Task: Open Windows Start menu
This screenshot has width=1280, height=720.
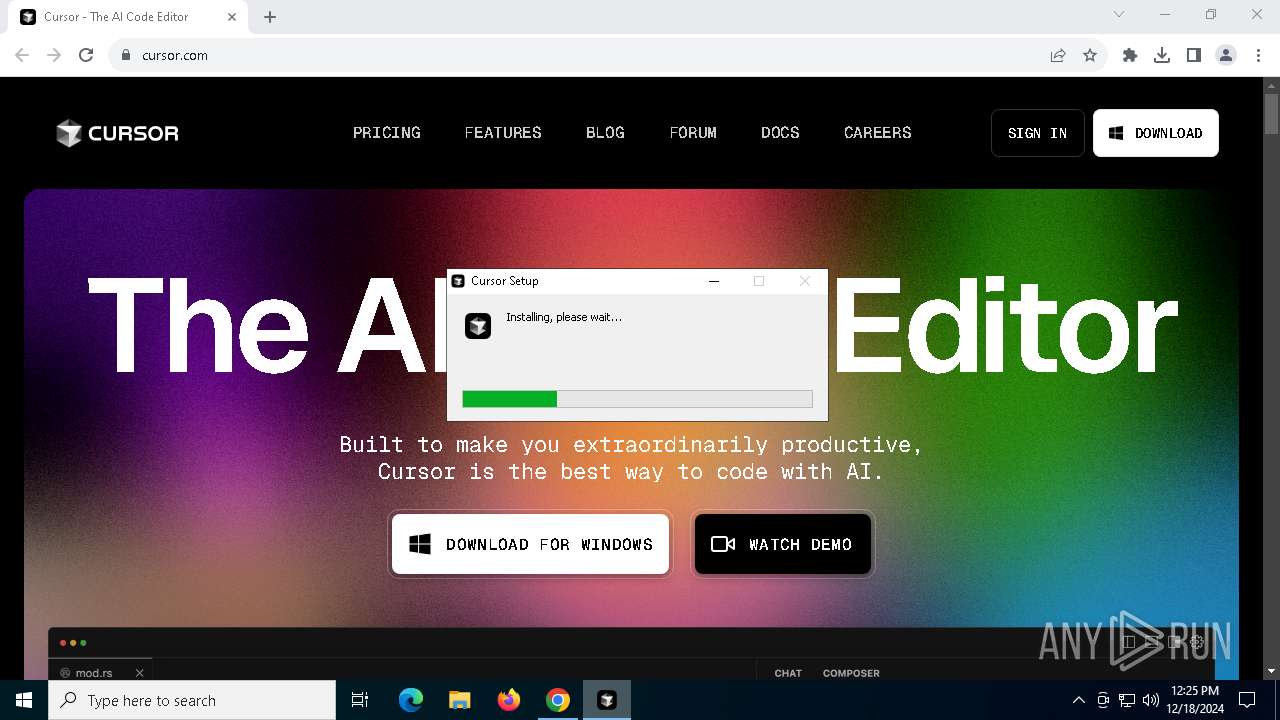Action: [24, 700]
